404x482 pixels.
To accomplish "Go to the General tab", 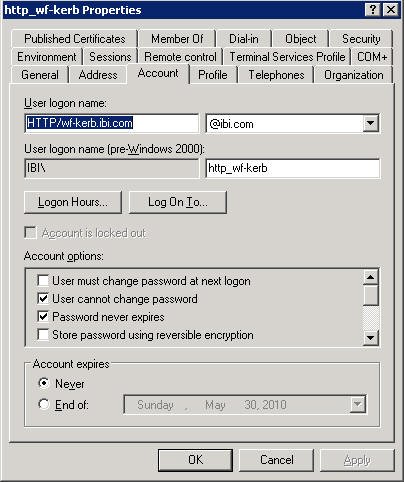I will pos(40,75).
